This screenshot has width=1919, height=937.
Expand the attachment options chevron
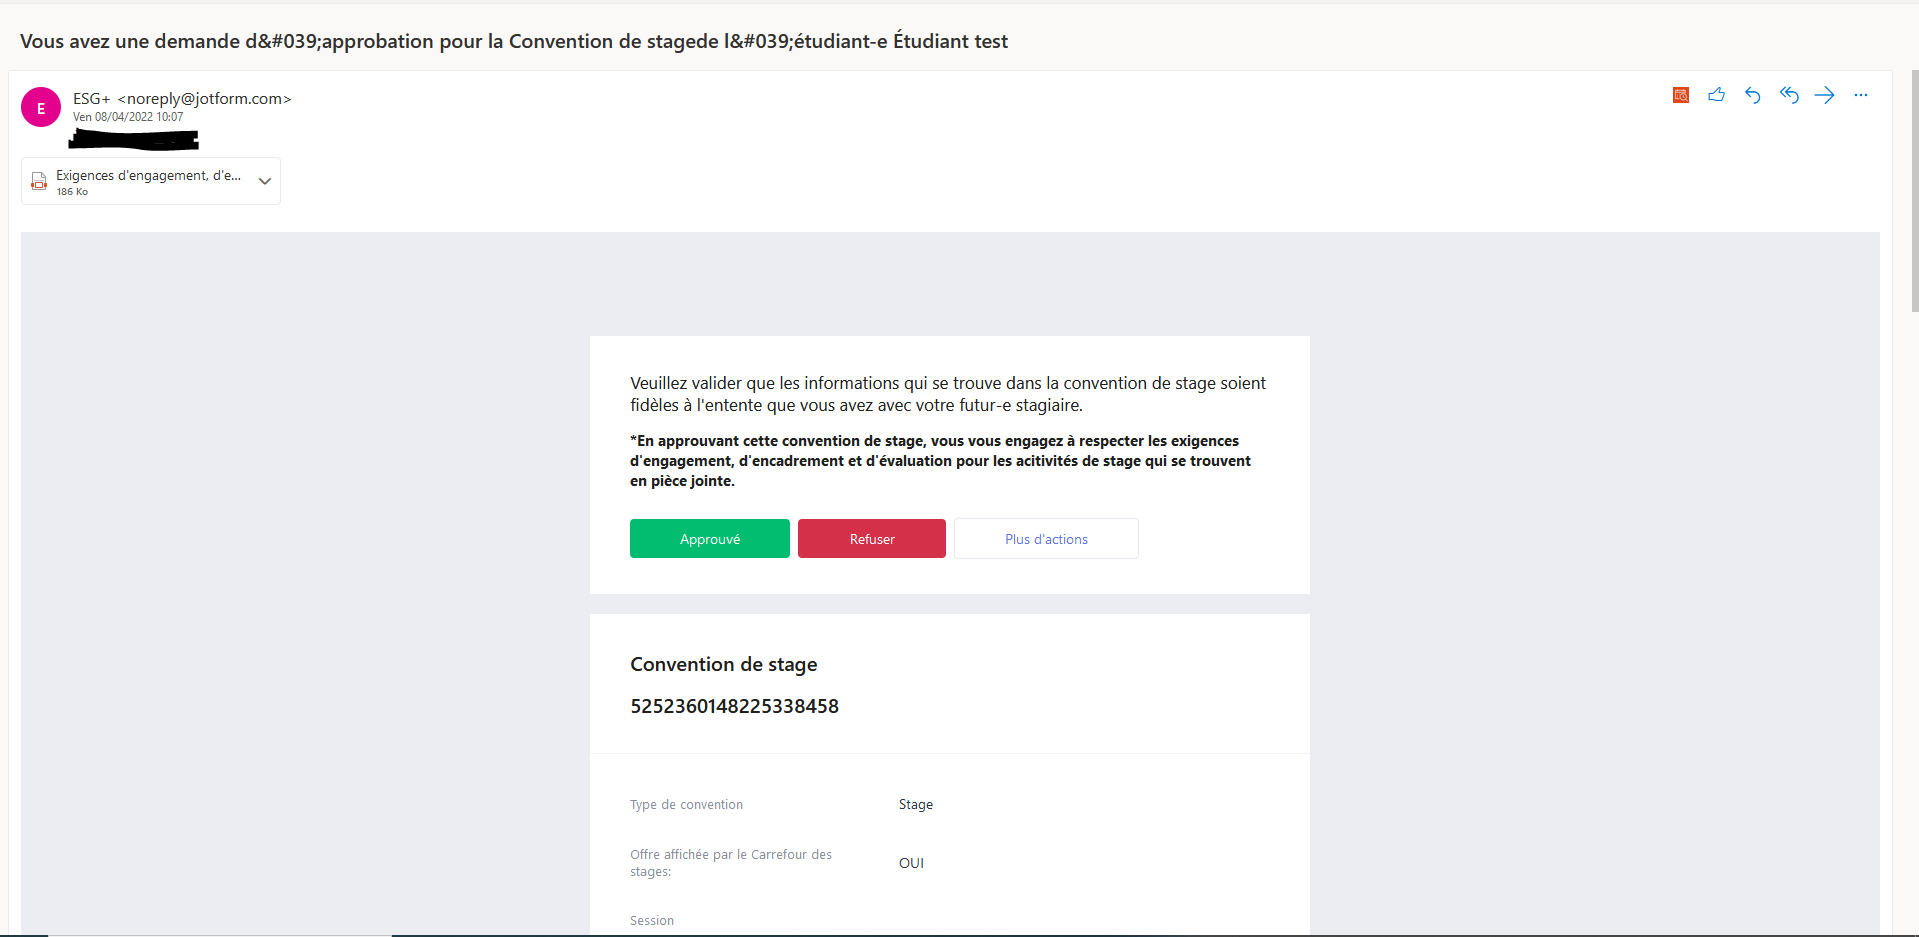(x=265, y=181)
